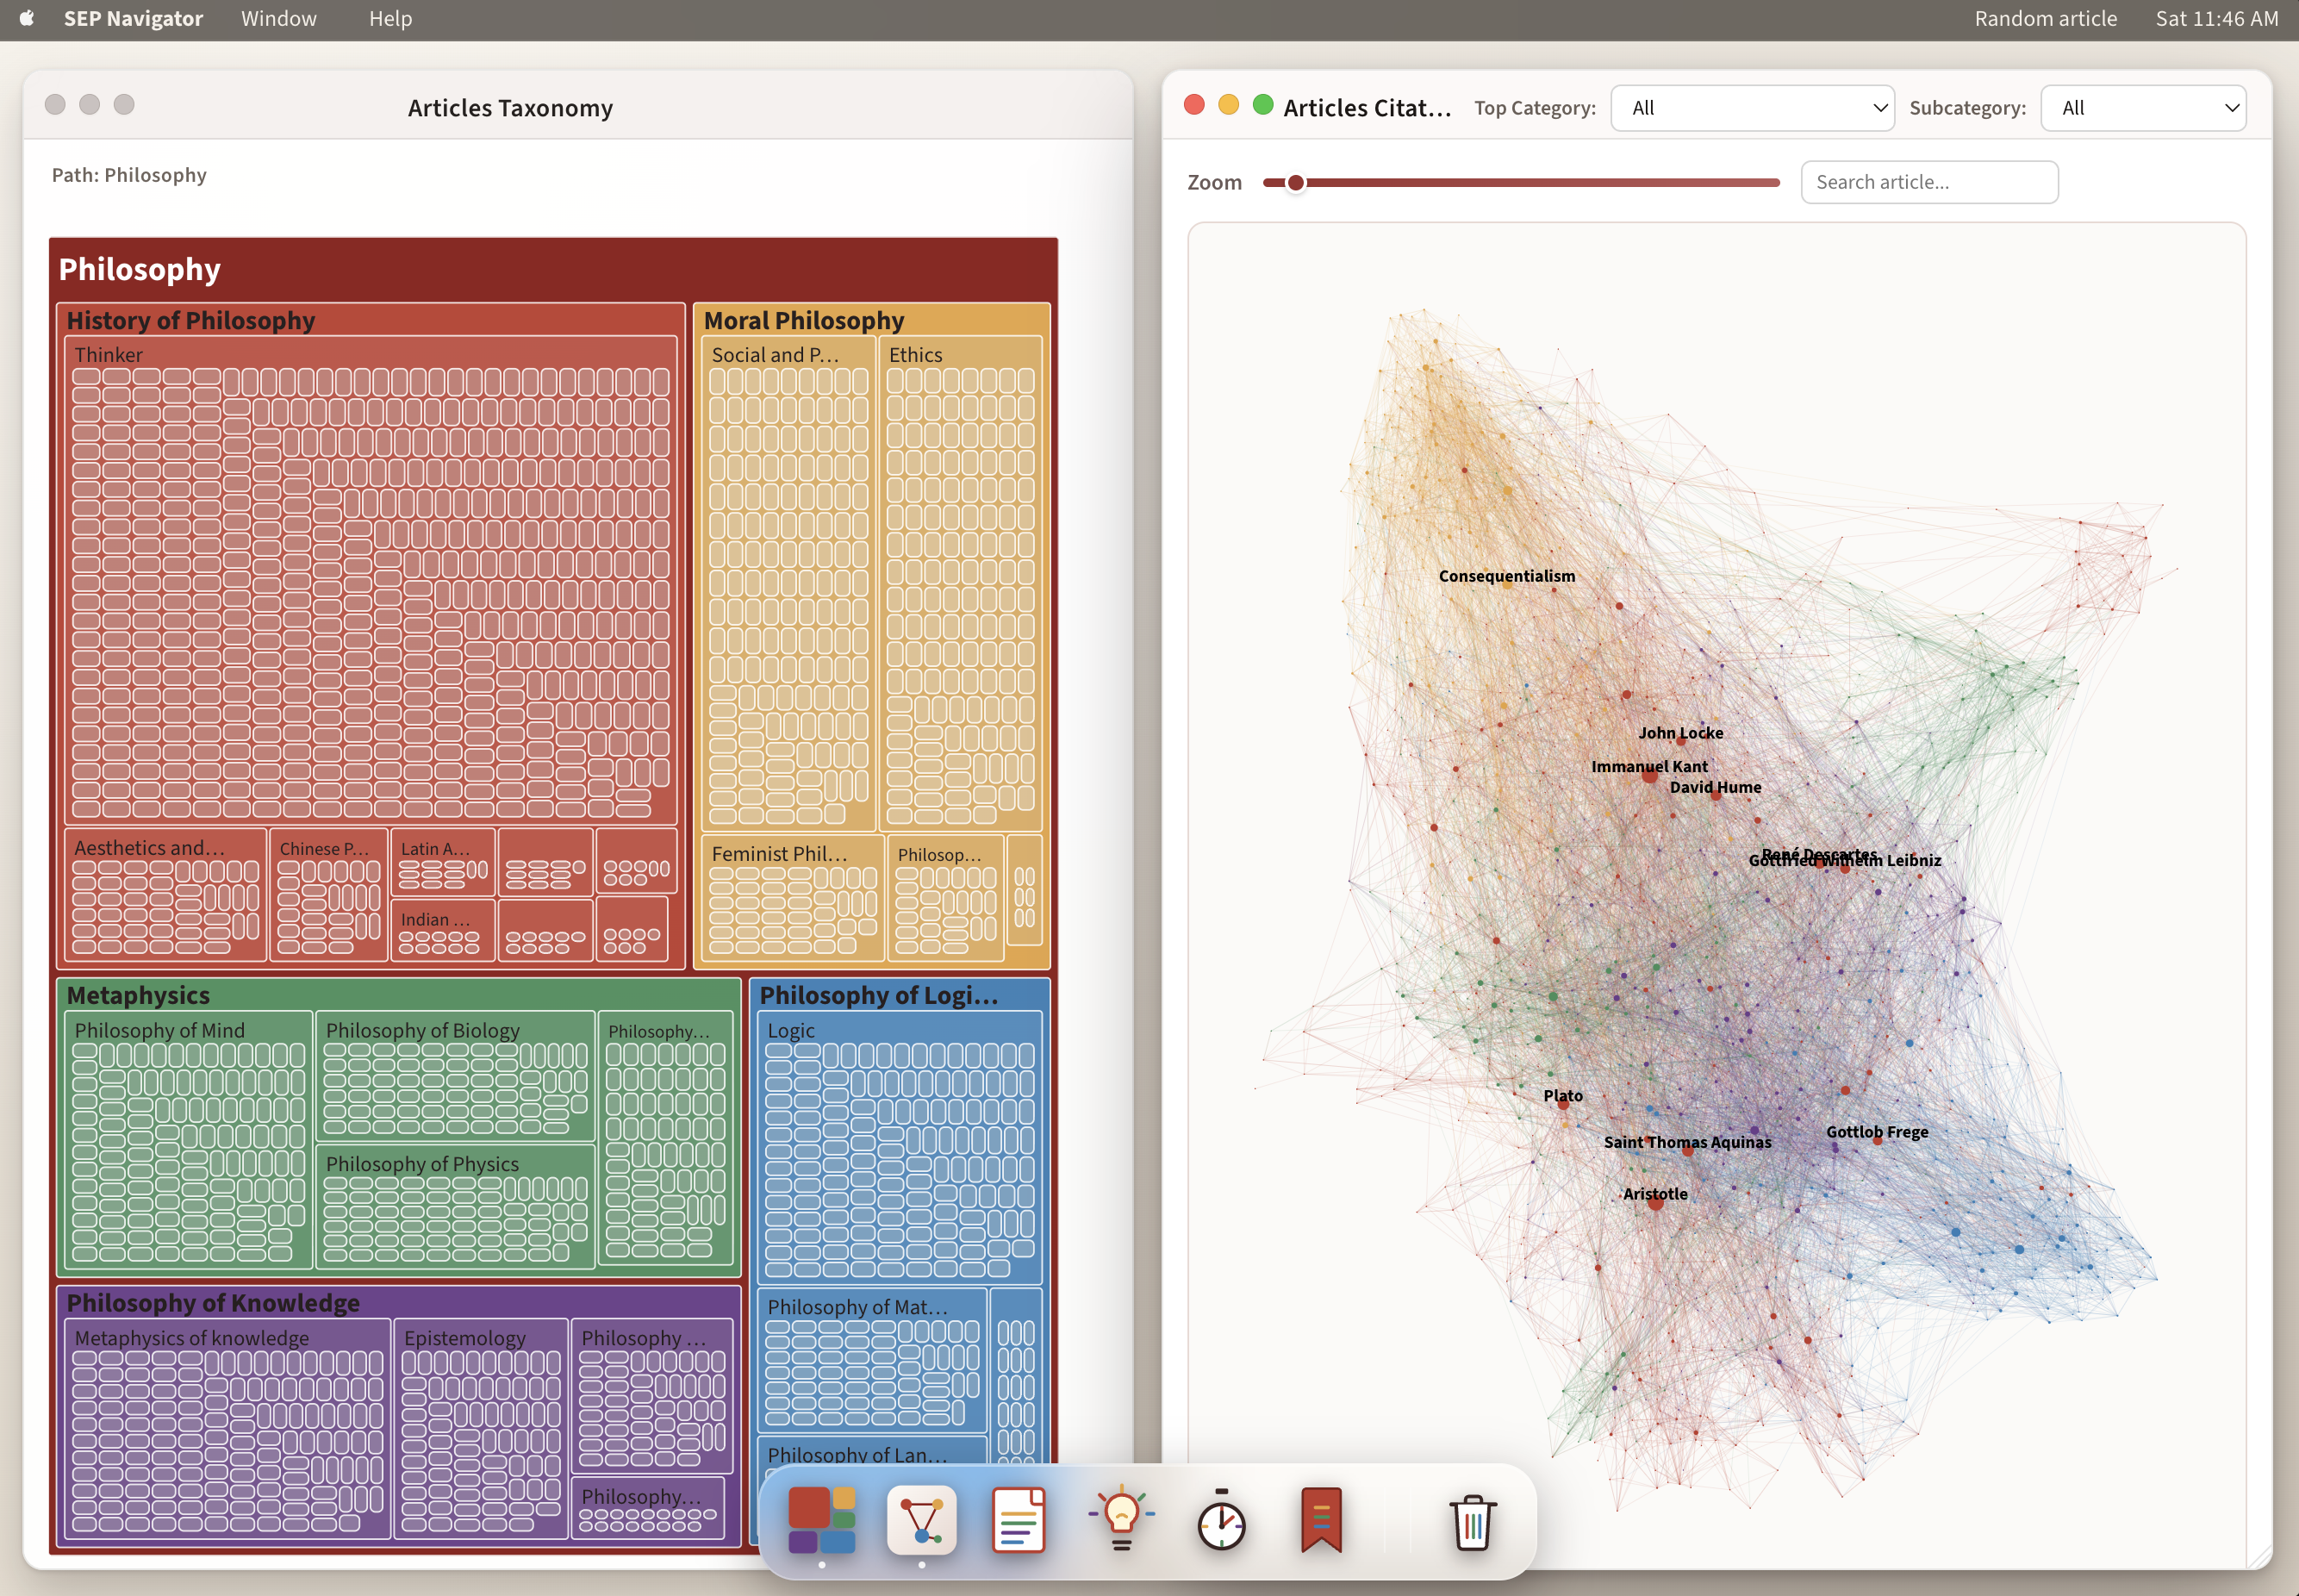Open the Indian … subcategory
2299x1596 pixels.
pyautogui.click(x=435, y=919)
